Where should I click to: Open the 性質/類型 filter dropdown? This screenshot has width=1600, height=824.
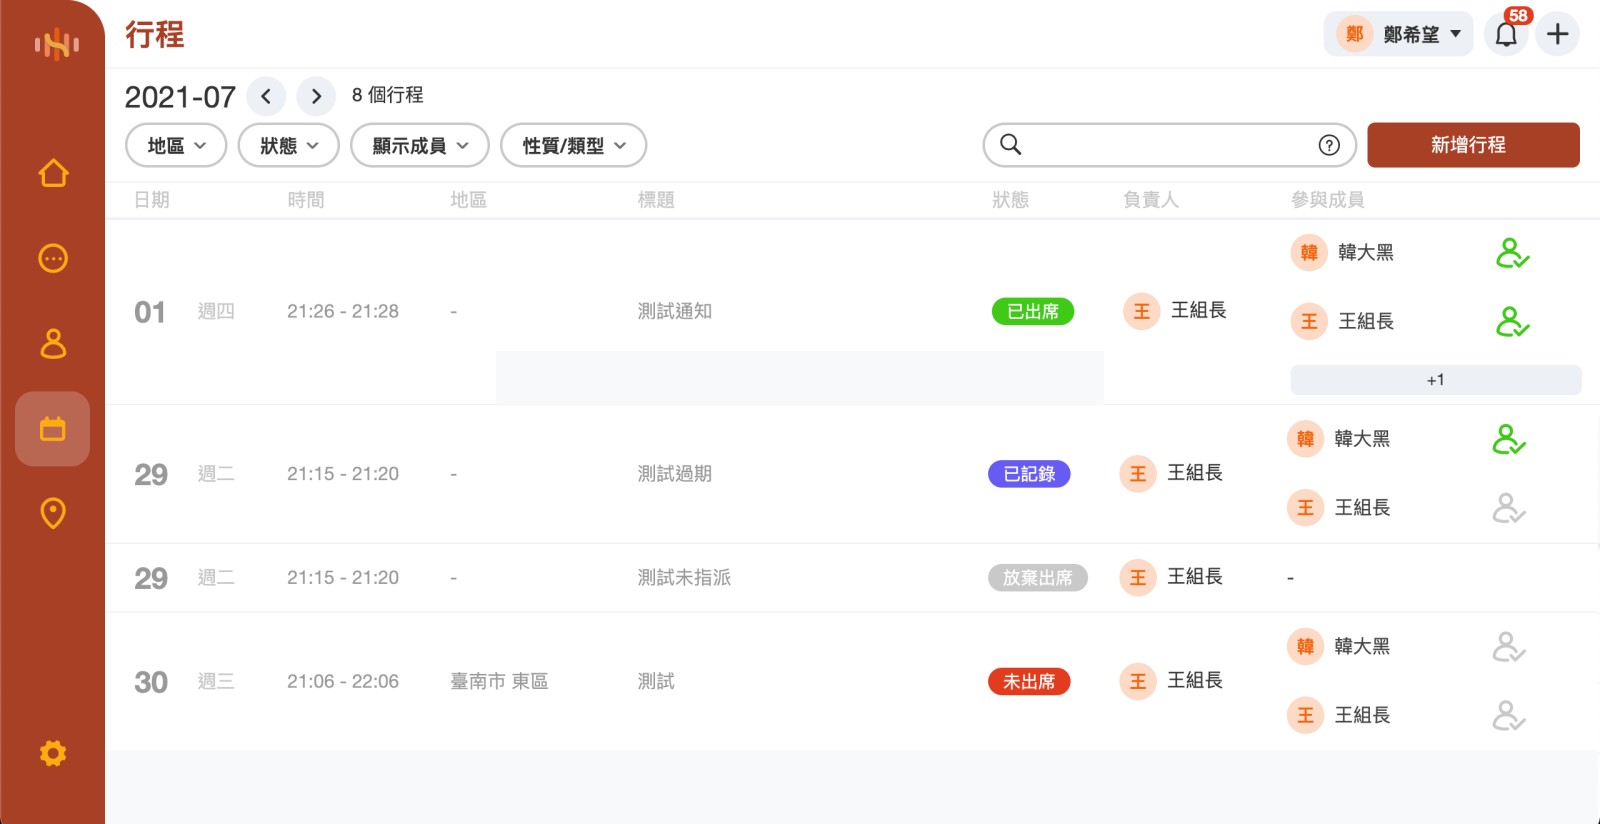pos(574,146)
